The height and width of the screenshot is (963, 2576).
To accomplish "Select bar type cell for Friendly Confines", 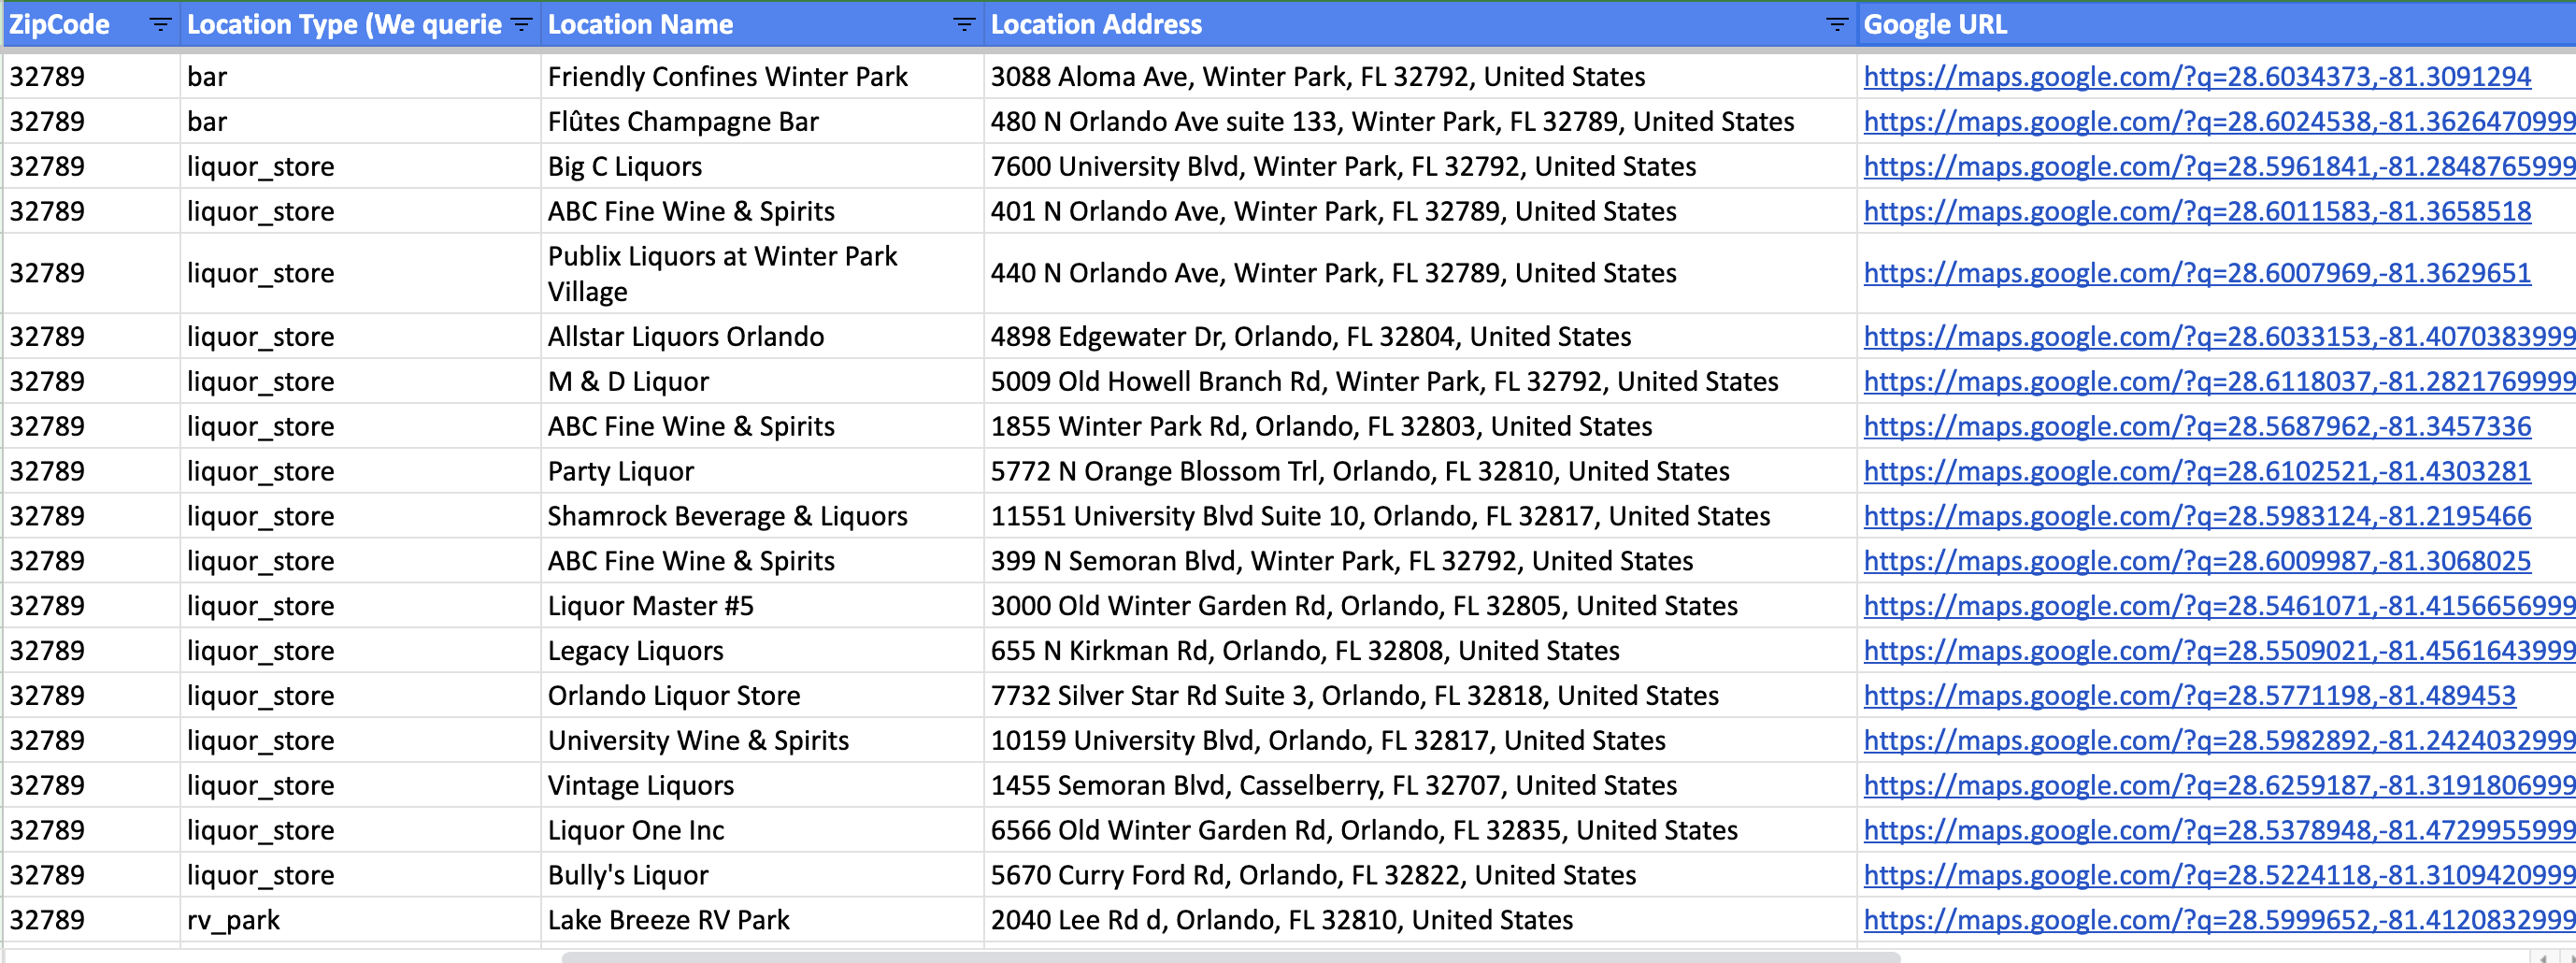I will point(361,77).
